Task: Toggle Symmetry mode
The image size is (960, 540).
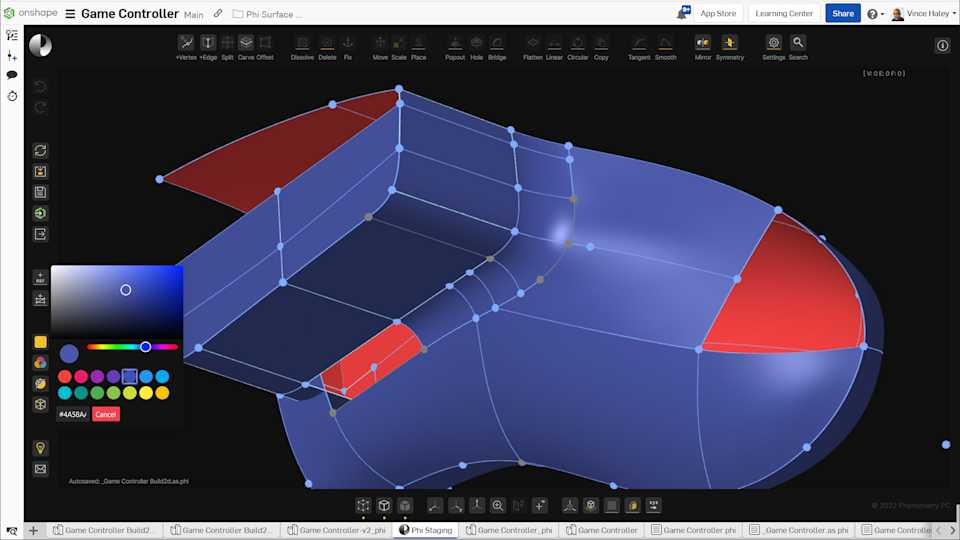Action: [729, 47]
